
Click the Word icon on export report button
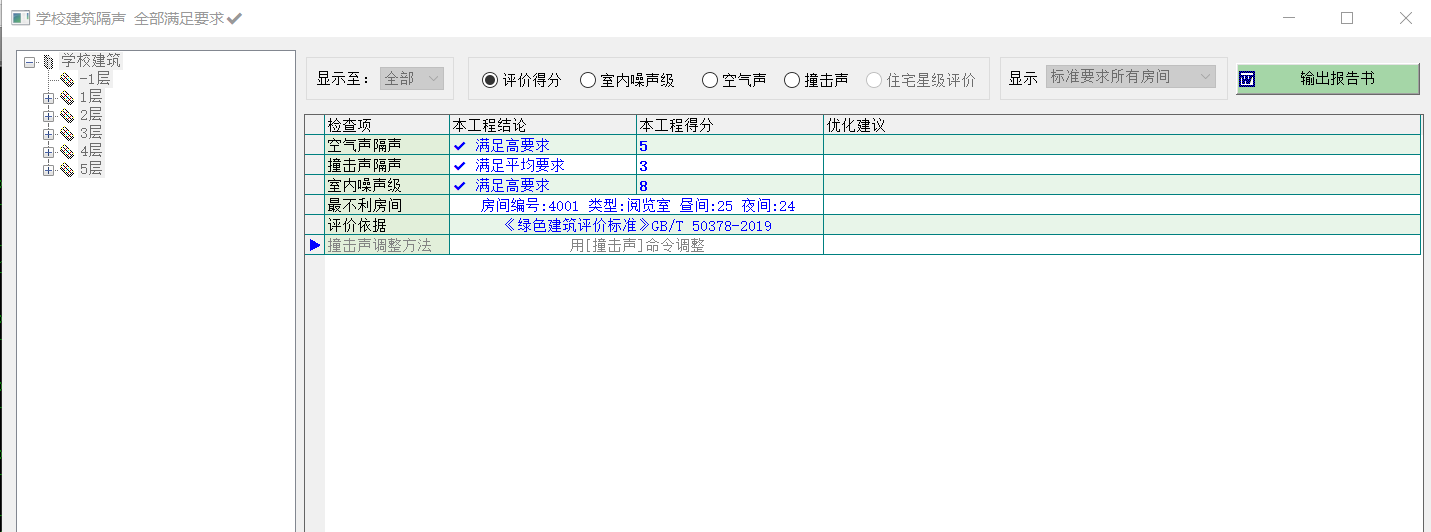(x=1246, y=79)
